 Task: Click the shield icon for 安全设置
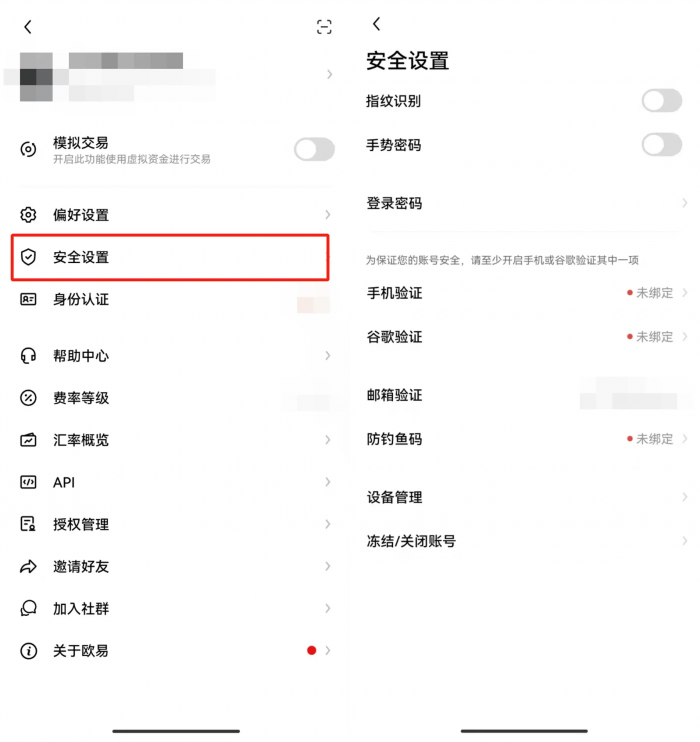(28, 257)
